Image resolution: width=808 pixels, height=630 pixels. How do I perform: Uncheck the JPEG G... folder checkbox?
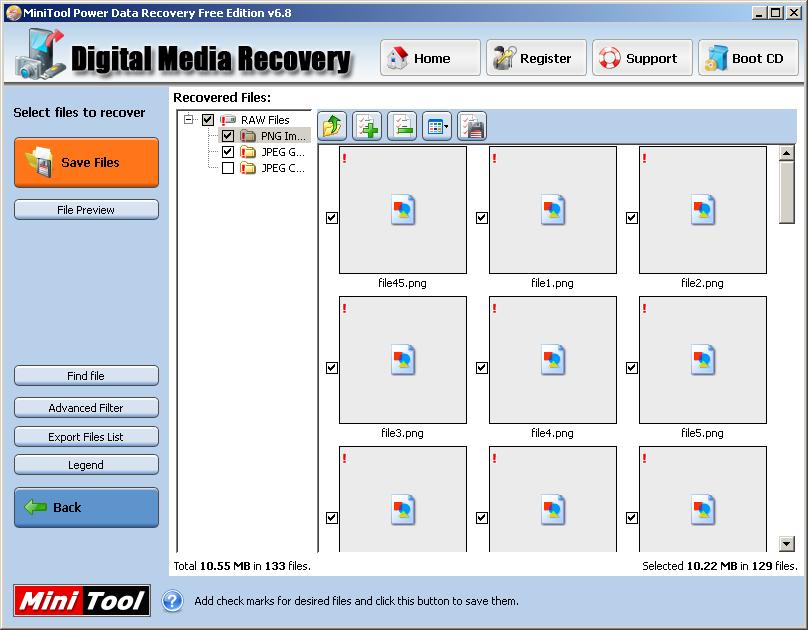coord(228,152)
